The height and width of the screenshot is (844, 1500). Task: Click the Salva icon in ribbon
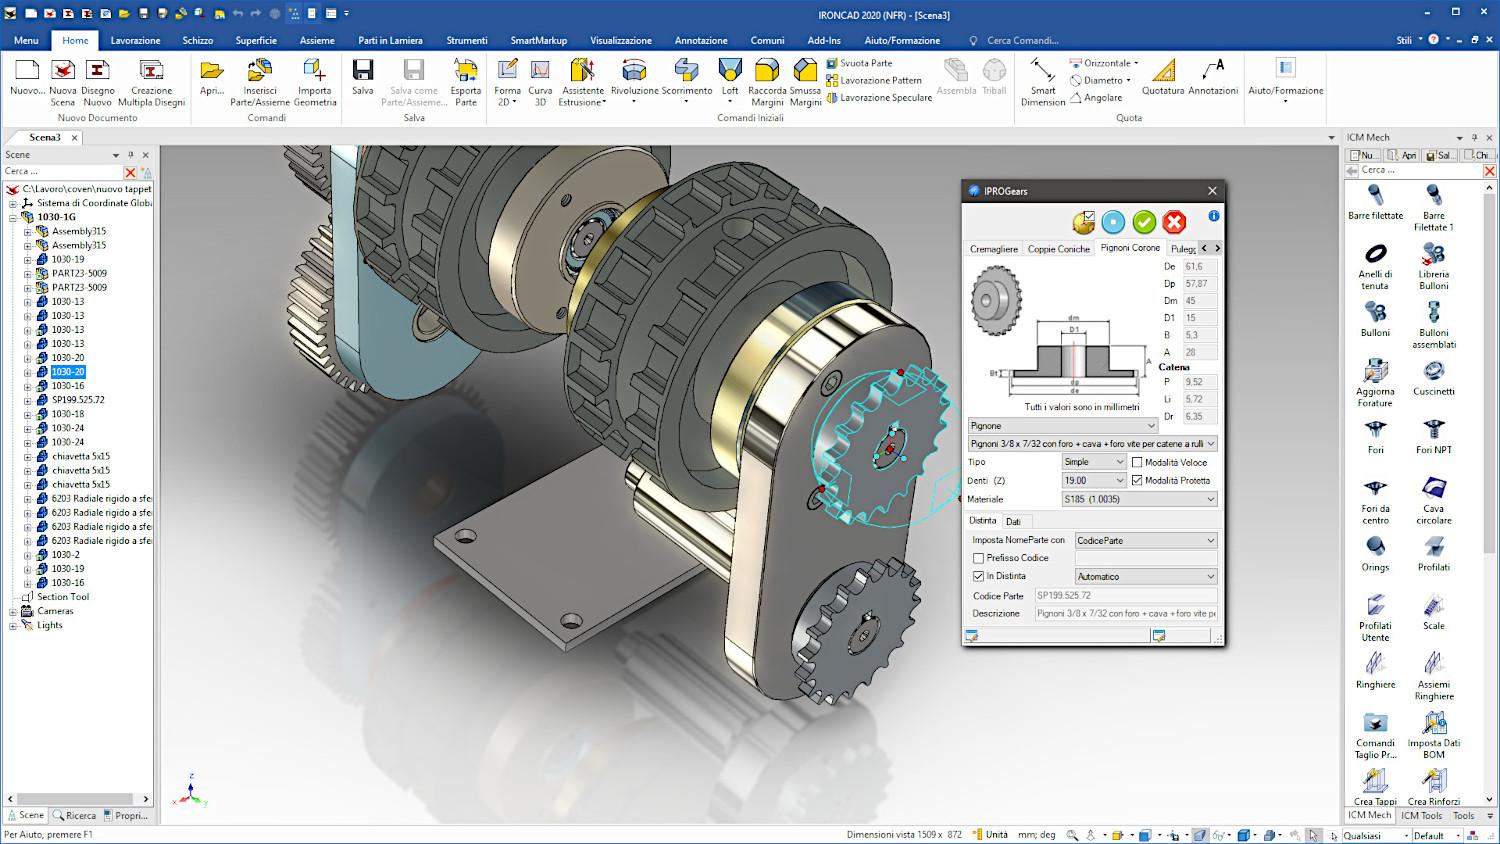[x=363, y=71]
